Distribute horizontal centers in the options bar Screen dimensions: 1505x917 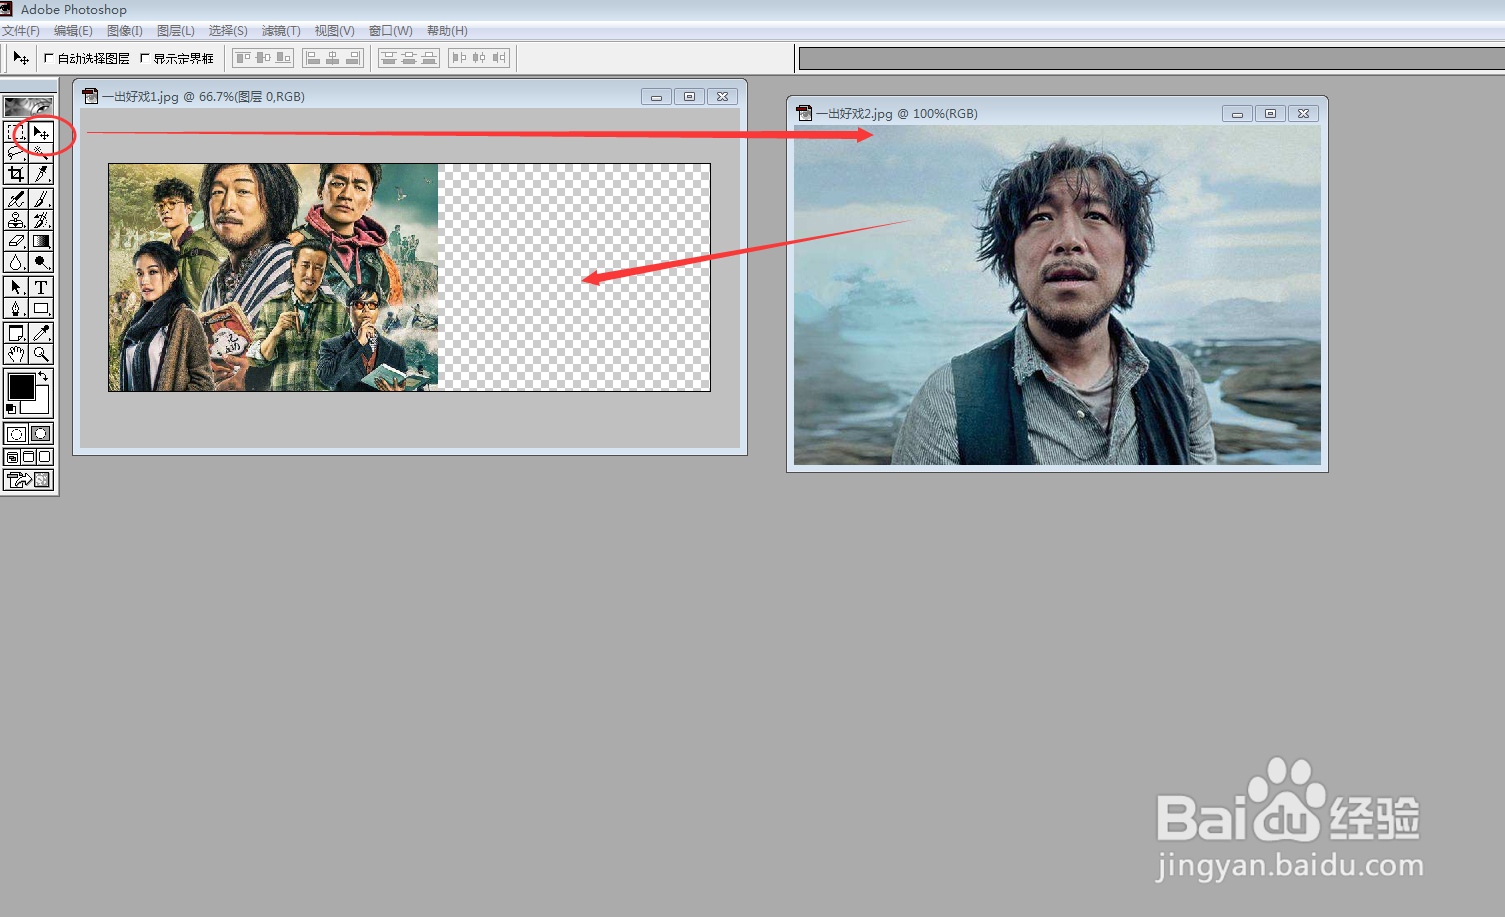click(479, 58)
